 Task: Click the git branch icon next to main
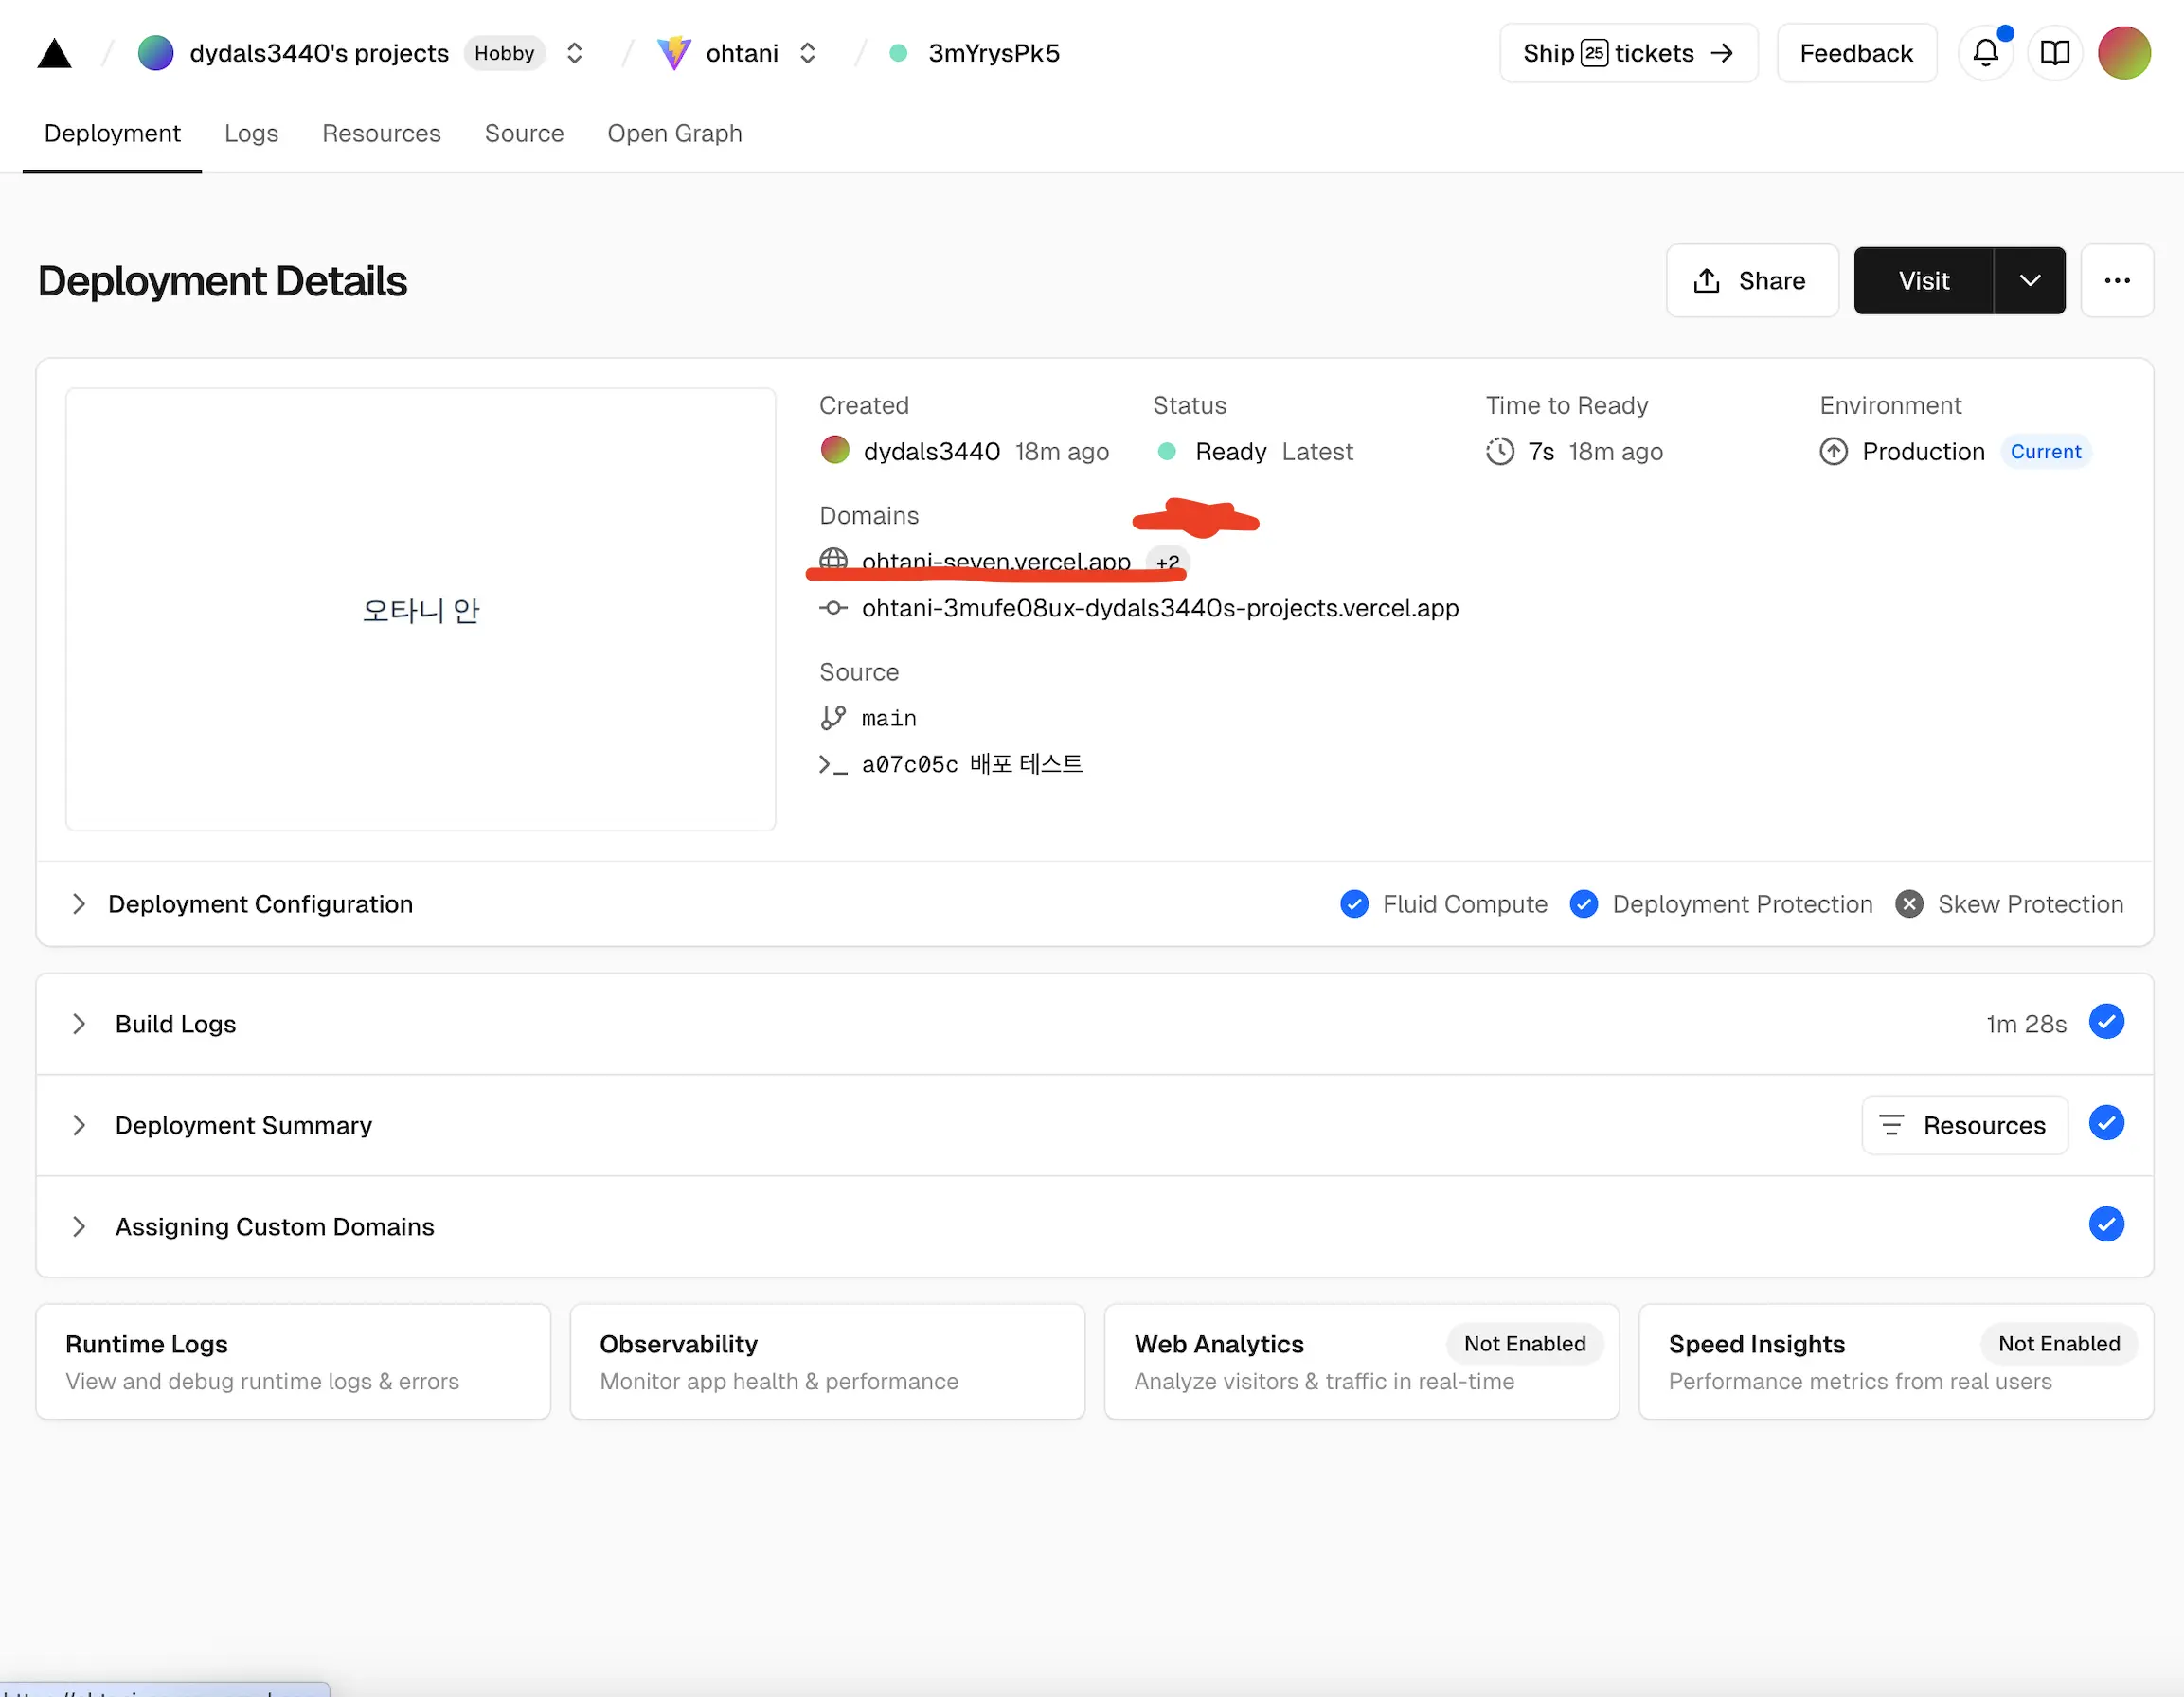click(x=833, y=717)
